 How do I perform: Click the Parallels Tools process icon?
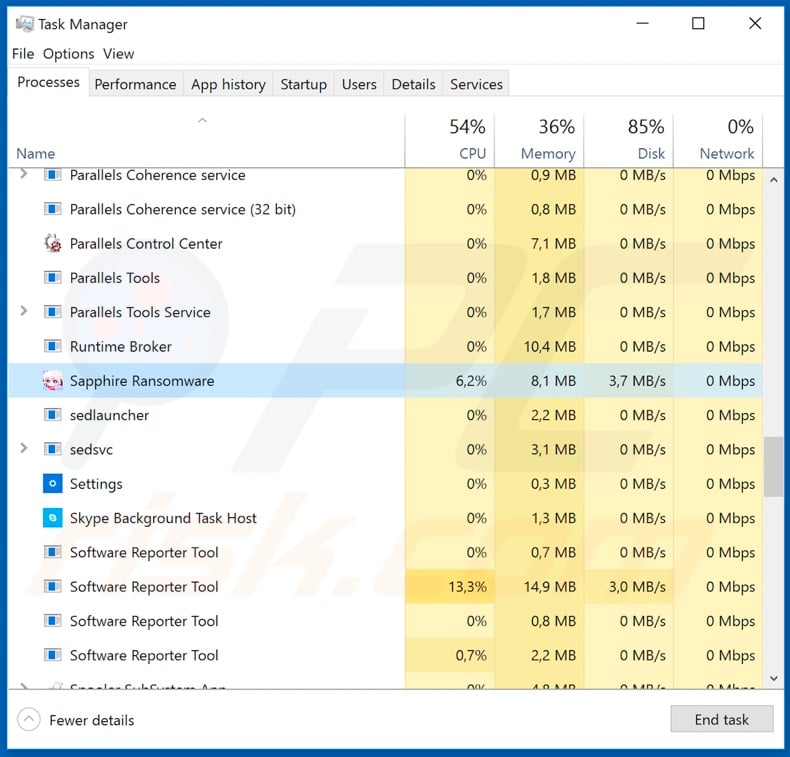pyautogui.click(x=52, y=278)
